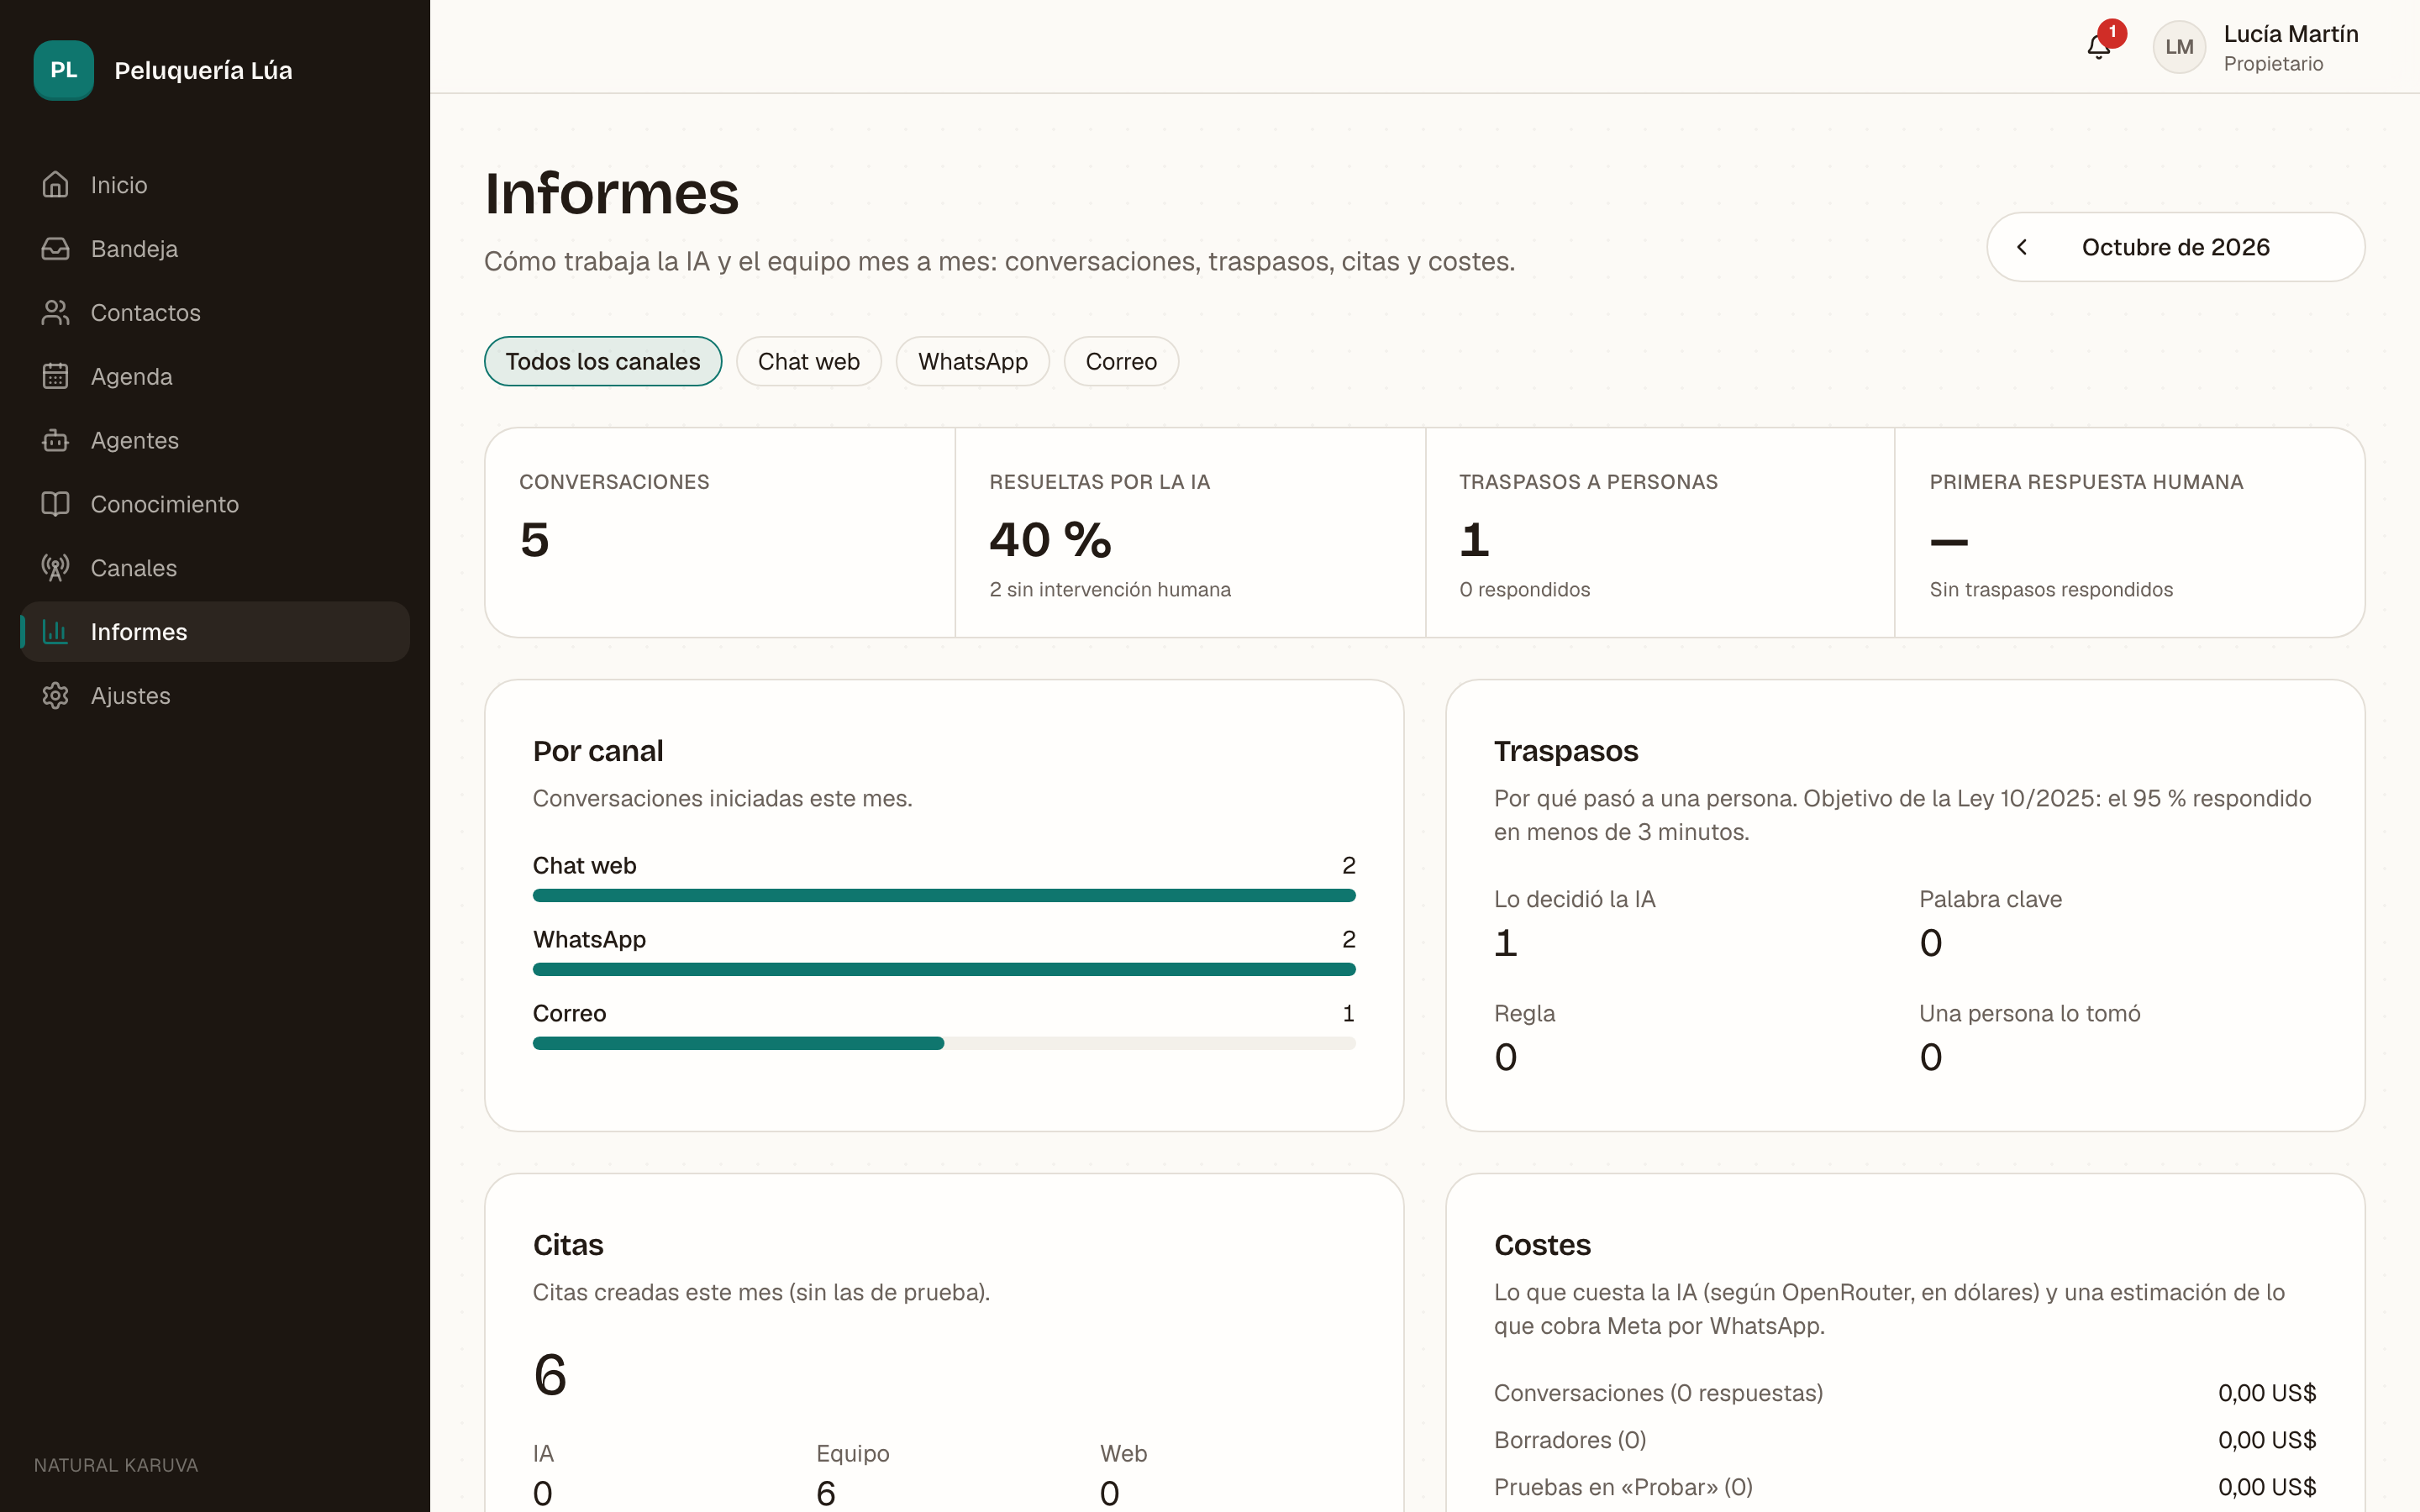This screenshot has height=1512, width=2420.
Task: Click the Contactos people icon
Action: point(55,313)
